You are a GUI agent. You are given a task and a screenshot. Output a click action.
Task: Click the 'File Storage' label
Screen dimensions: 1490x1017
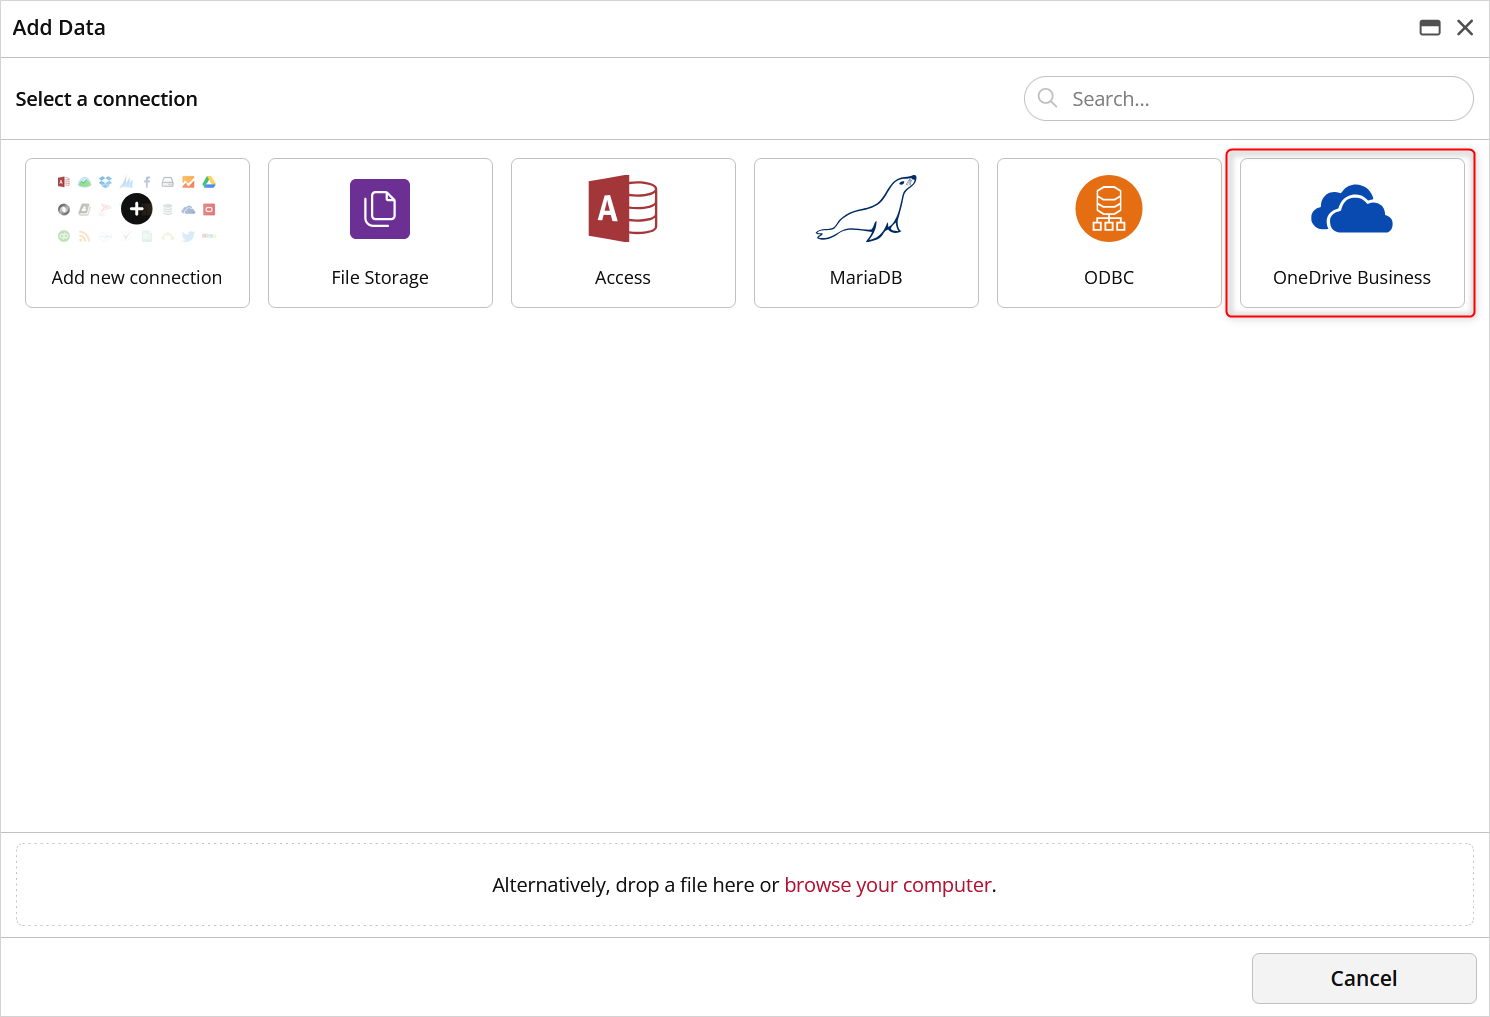(380, 278)
